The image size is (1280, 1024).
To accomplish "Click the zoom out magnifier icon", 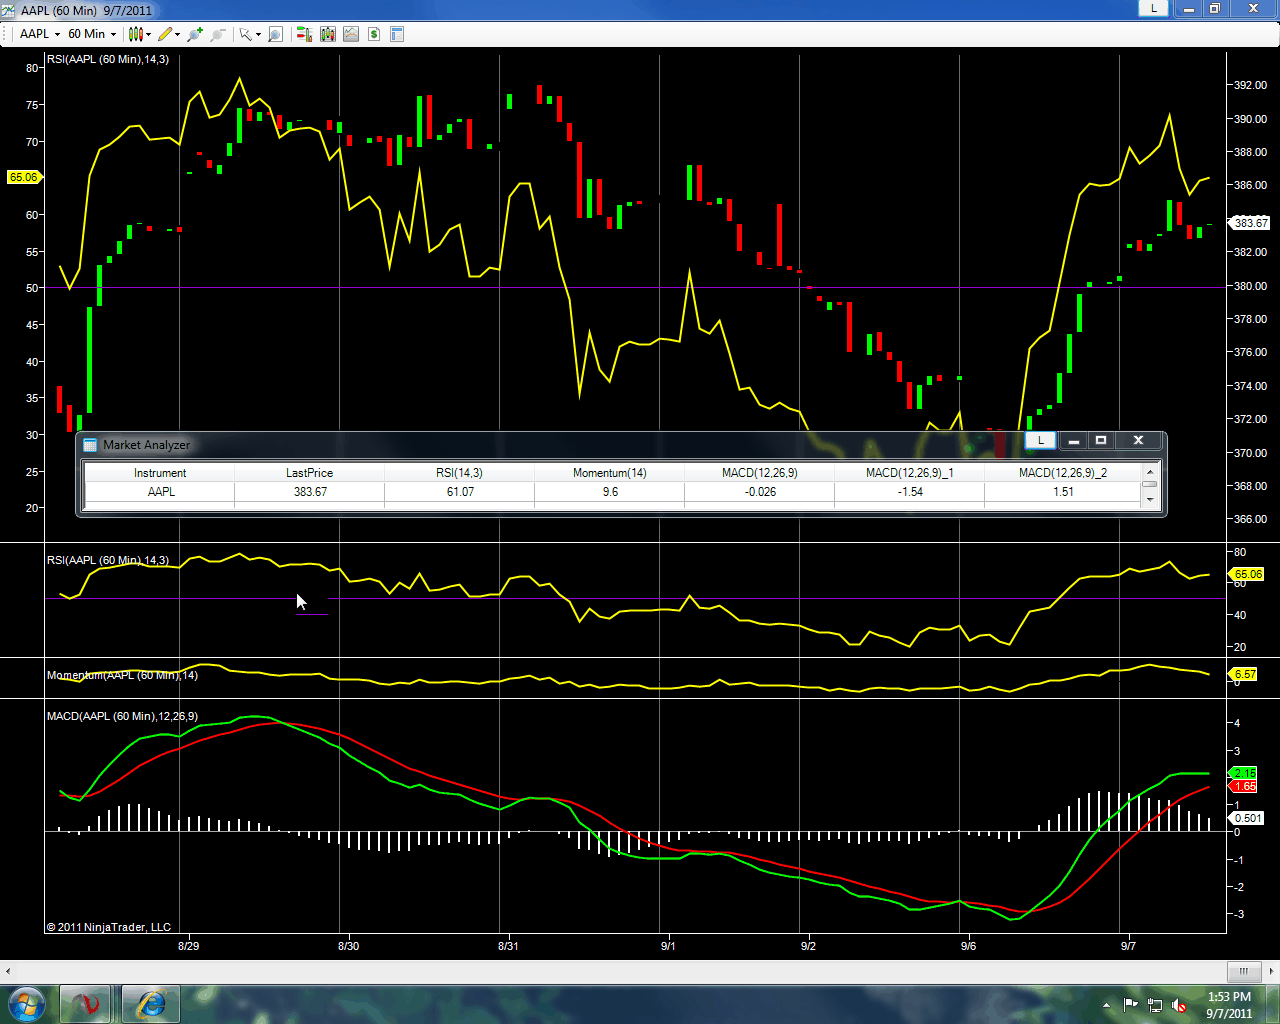I will 218,34.
